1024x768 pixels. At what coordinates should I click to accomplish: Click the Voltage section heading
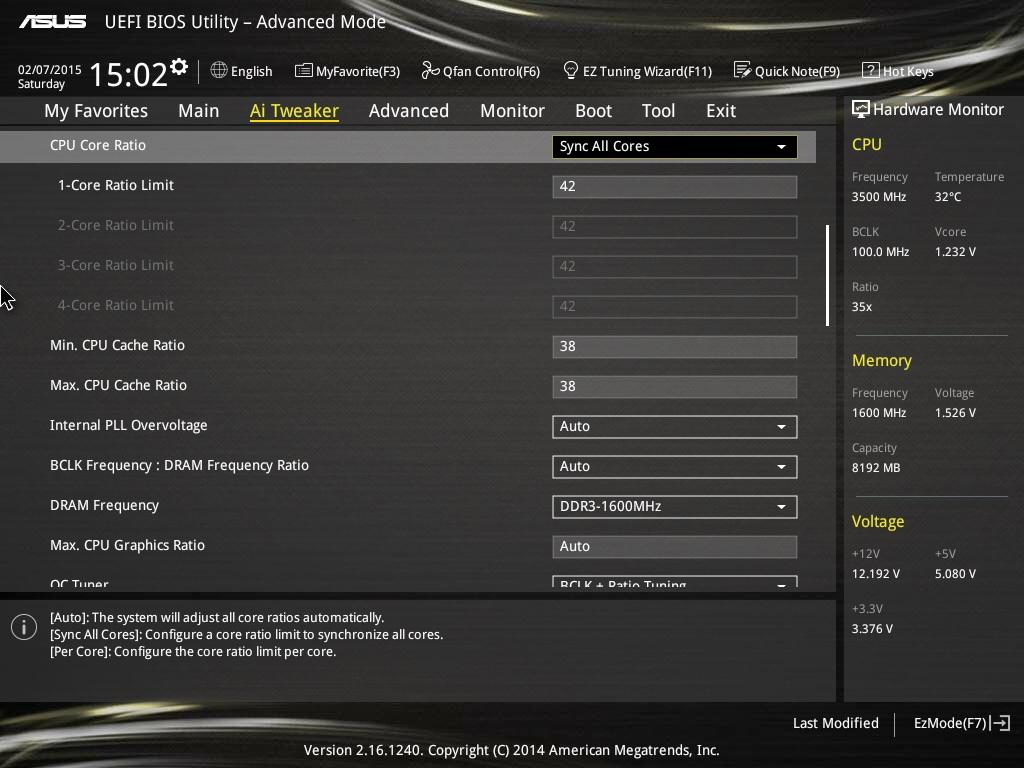878,522
